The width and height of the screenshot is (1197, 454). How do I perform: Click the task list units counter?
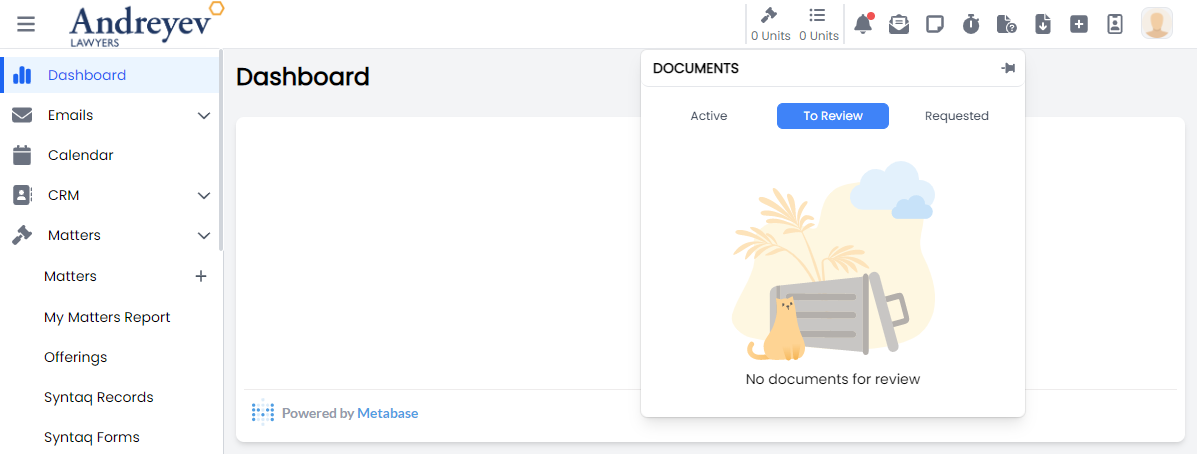(x=818, y=24)
